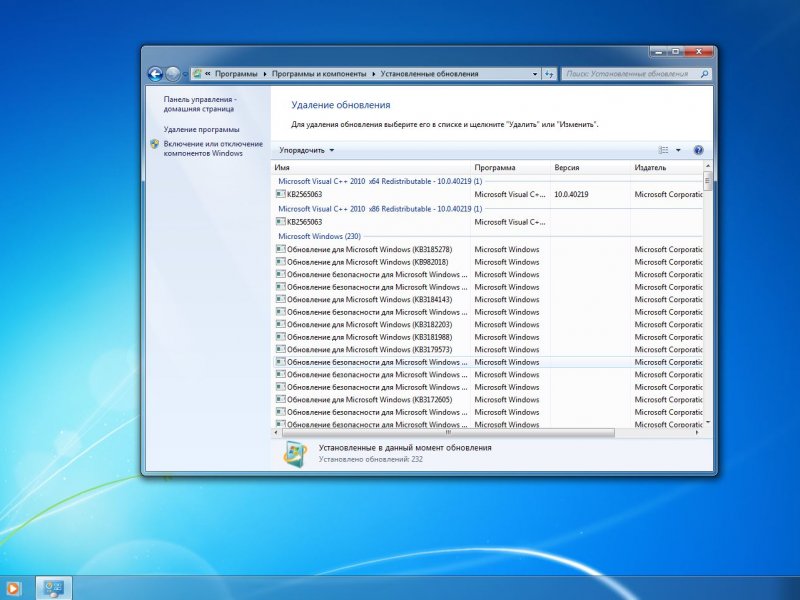Click the vertical scrollbar up arrow

click(x=707, y=166)
